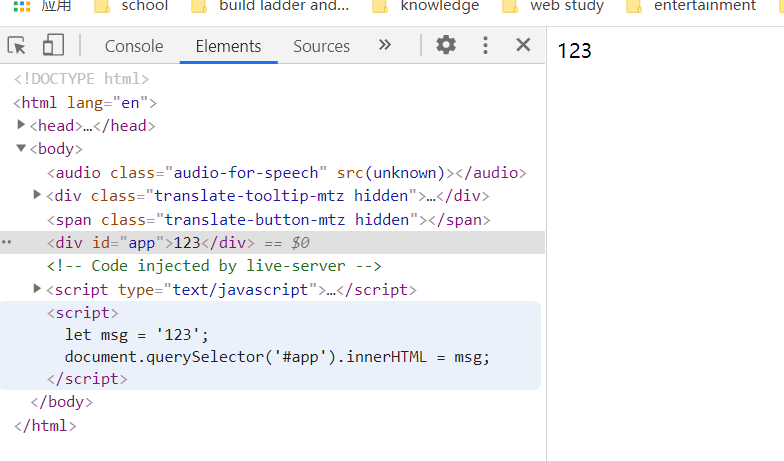Switch to the Console tab
784x461 pixels.
pyautogui.click(x=134, y=46)
